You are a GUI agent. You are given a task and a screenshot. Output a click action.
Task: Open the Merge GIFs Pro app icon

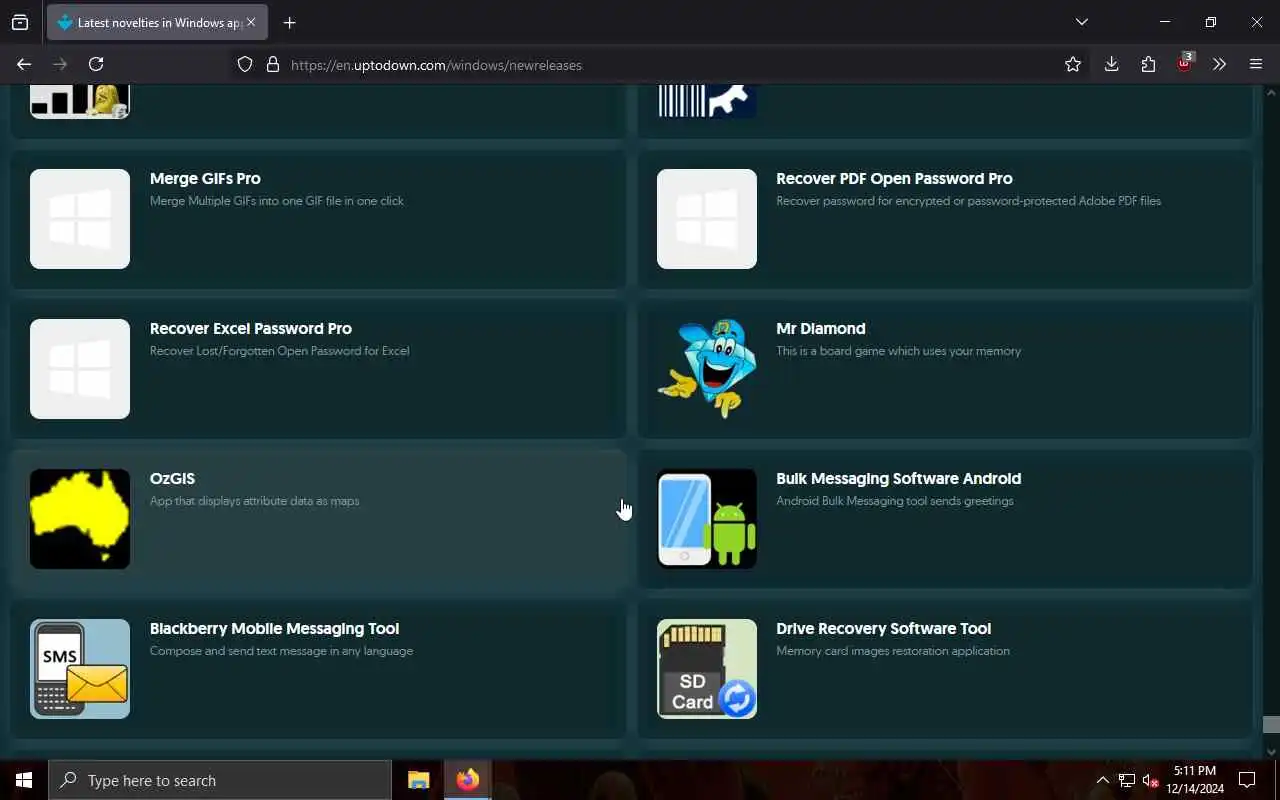pos(80,219)
